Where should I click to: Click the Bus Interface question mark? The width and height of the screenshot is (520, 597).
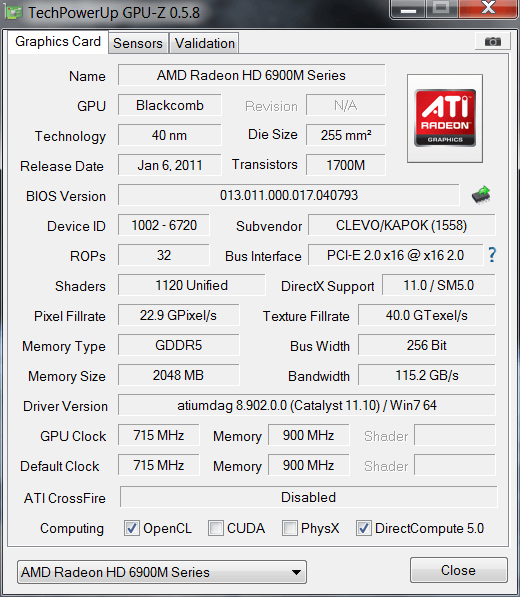[492, 255]
